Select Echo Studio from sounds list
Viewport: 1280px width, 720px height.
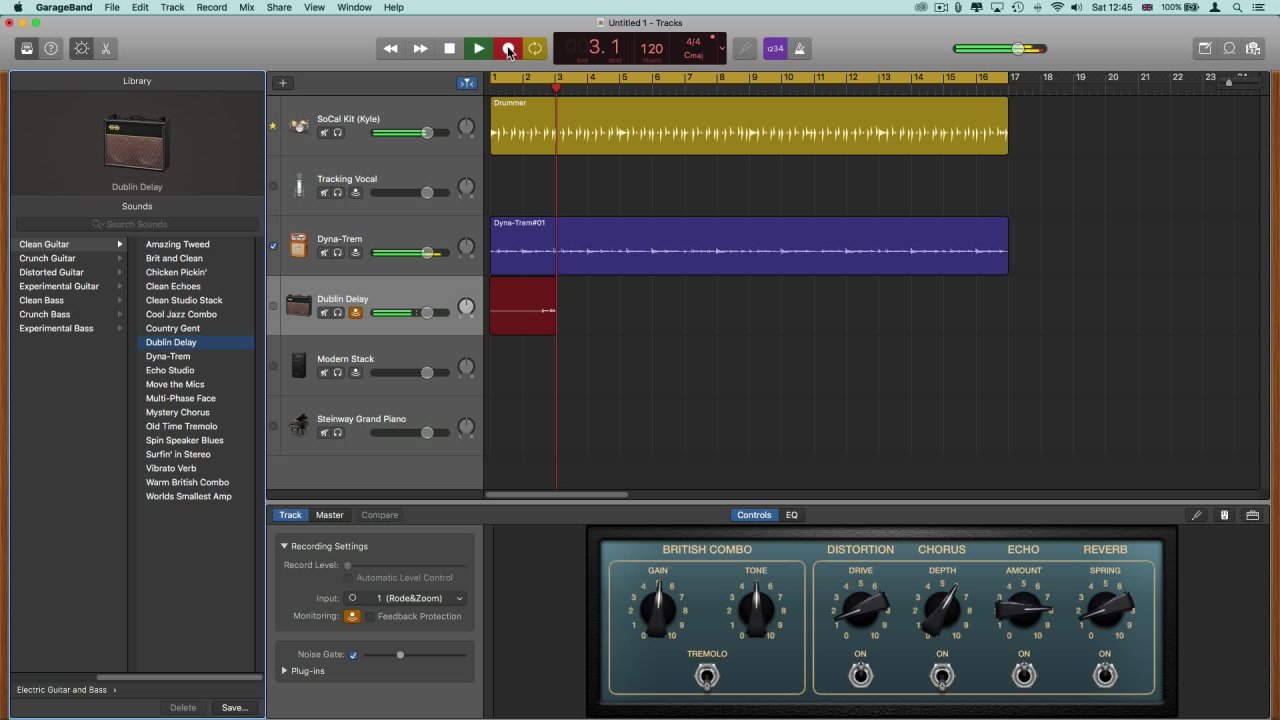(170, 370)
